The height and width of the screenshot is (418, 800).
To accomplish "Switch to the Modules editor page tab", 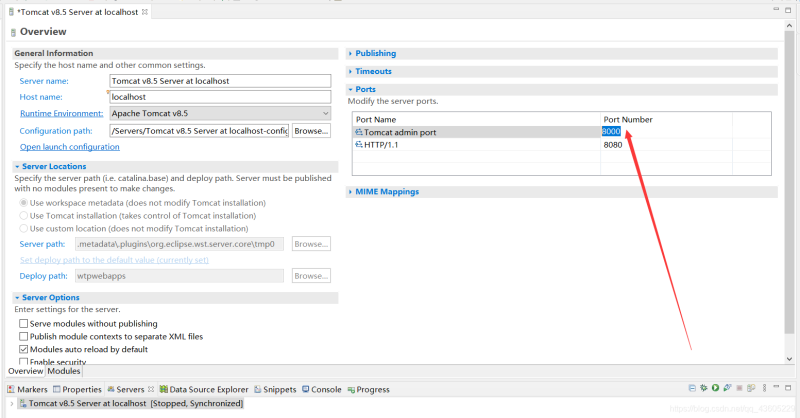I will pos(64,371).
